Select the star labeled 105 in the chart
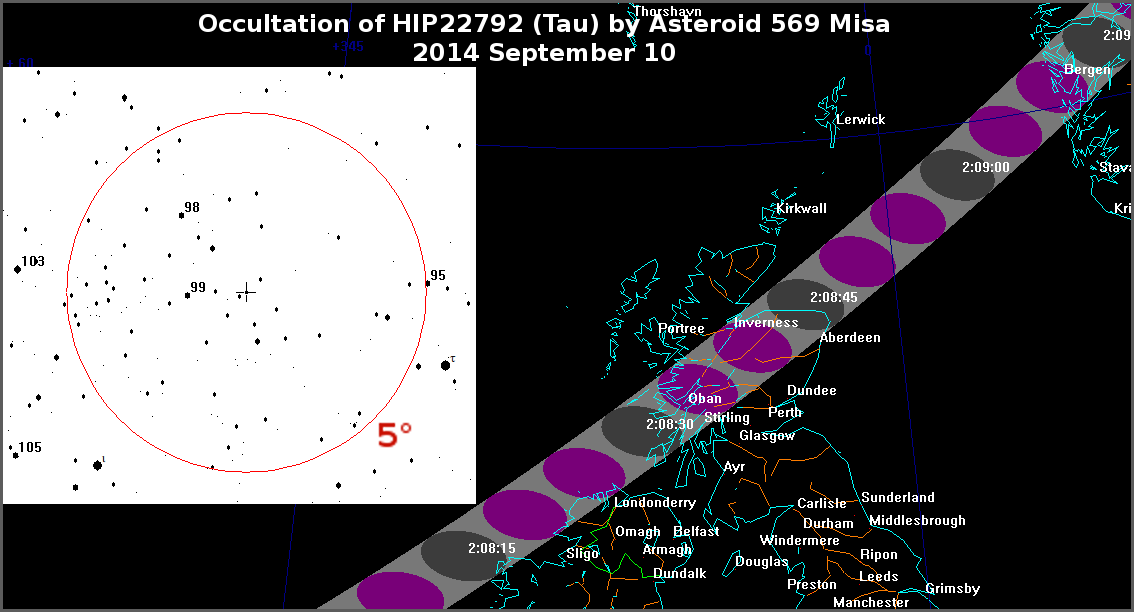1134x612 pixels. pyautogui.click(x=15, y=455)
